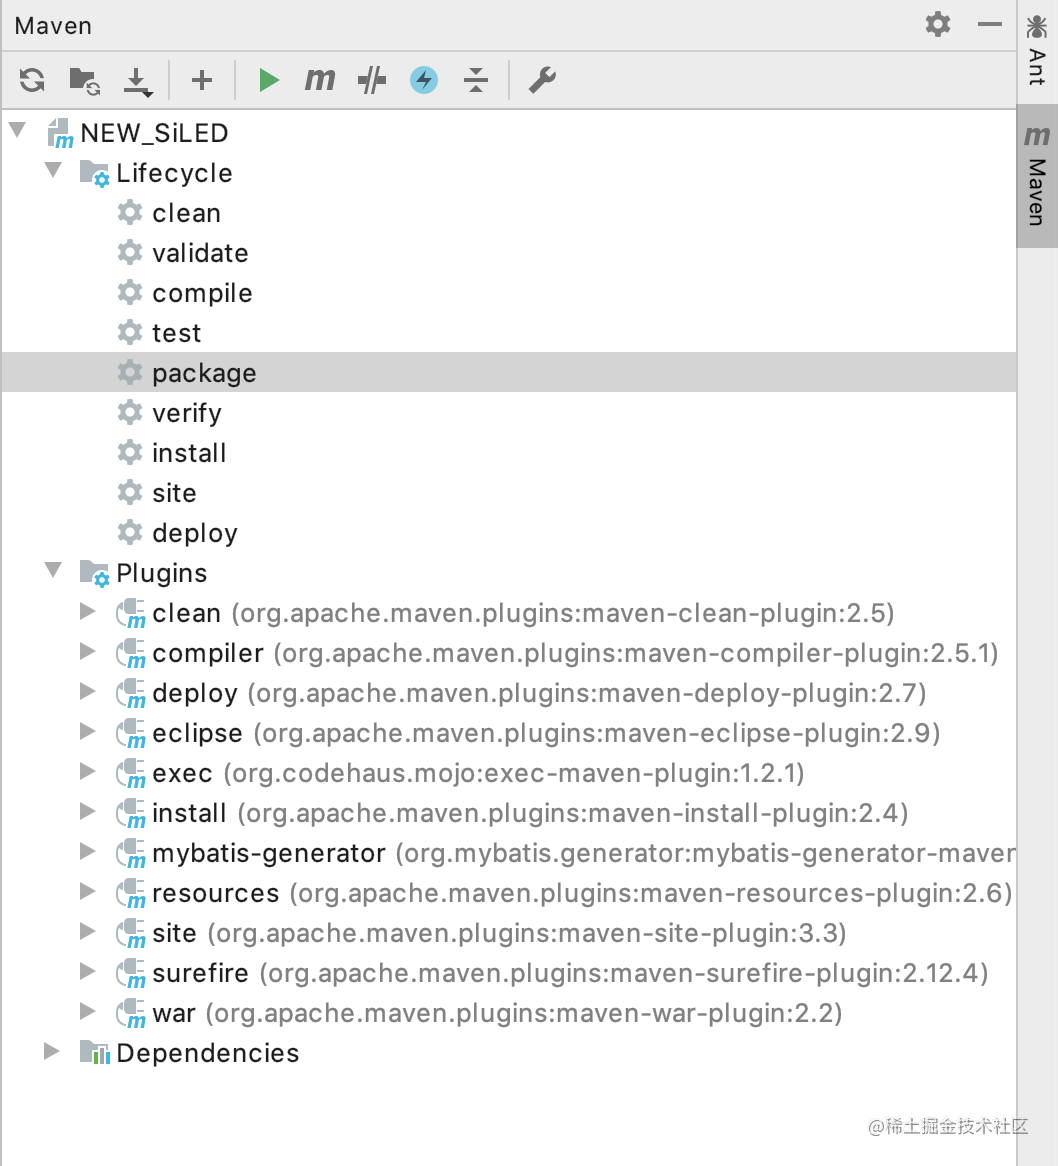The height and width of the screenshot is (1166, 1058).
Task: Click the gear icon beside install phase
Action: (x=130, y=452)
